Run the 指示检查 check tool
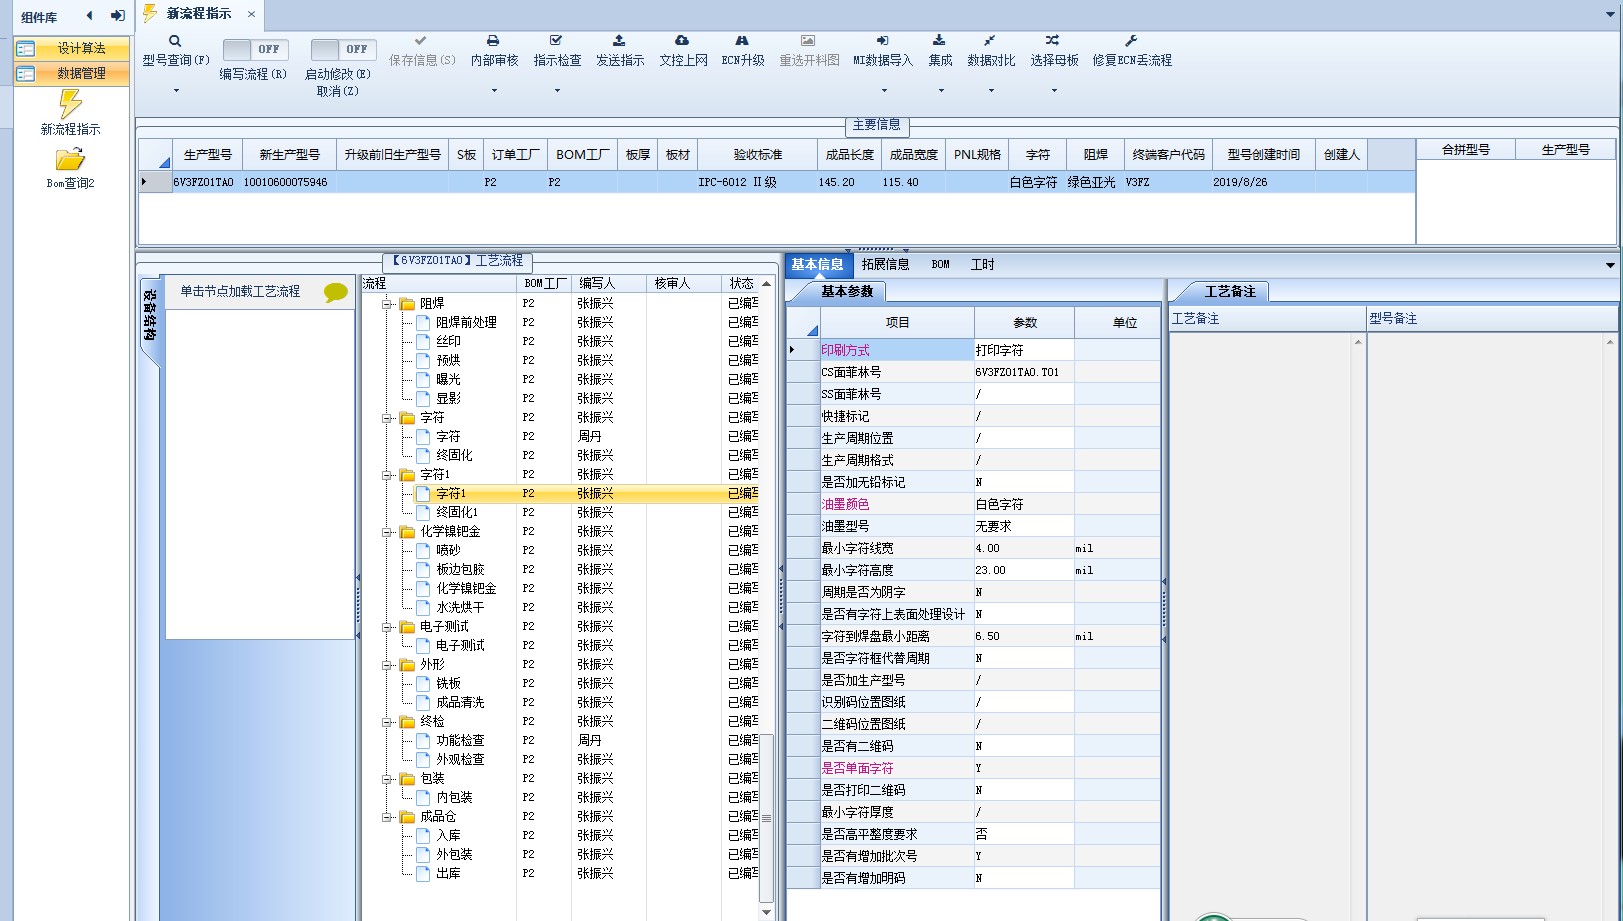 click(556, 41)
